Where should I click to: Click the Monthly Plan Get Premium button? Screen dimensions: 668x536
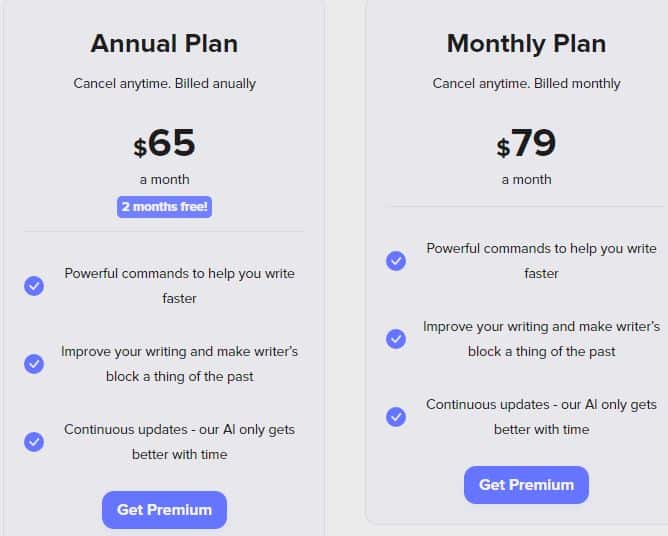point(526,484)
